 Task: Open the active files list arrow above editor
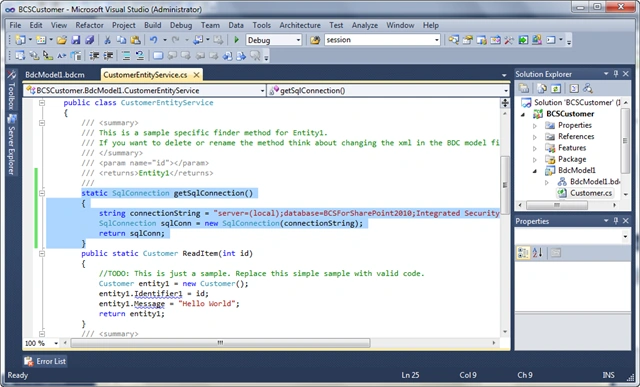504,75
